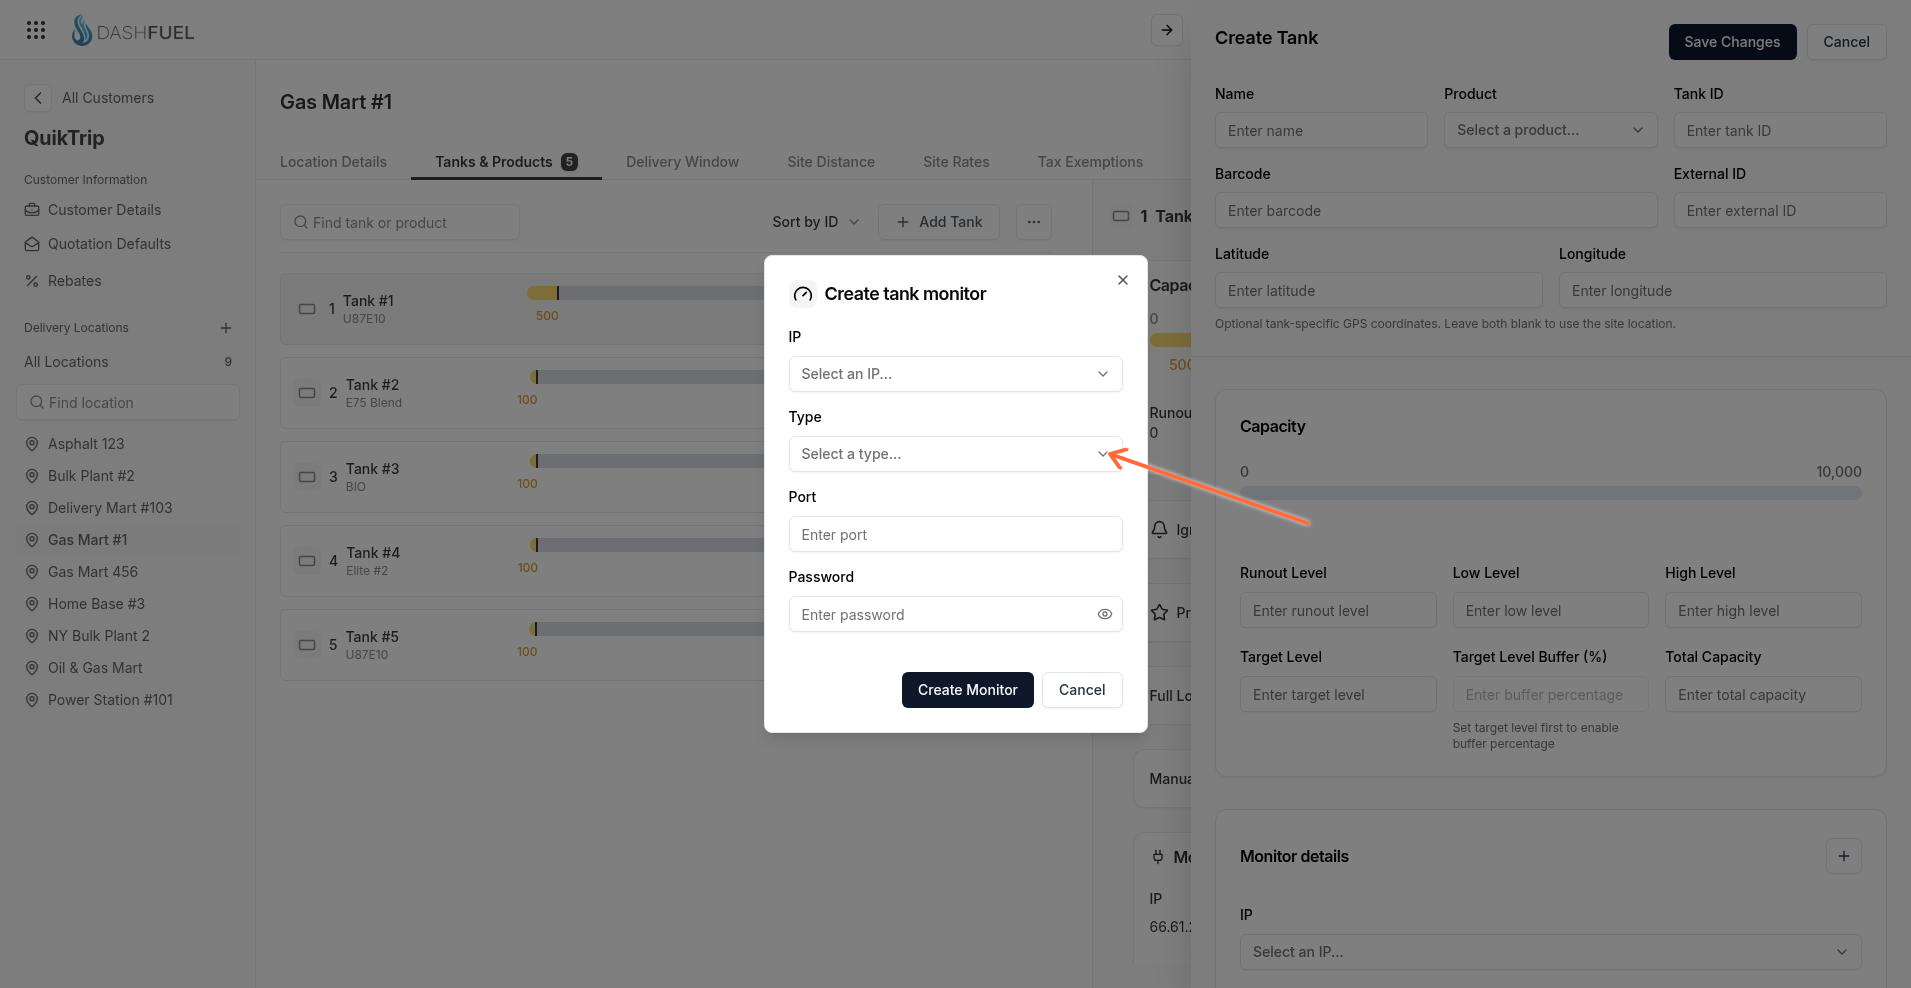1911x988 pixels.
Task: Switch to Location Details tab
Action: coord(333,162)
